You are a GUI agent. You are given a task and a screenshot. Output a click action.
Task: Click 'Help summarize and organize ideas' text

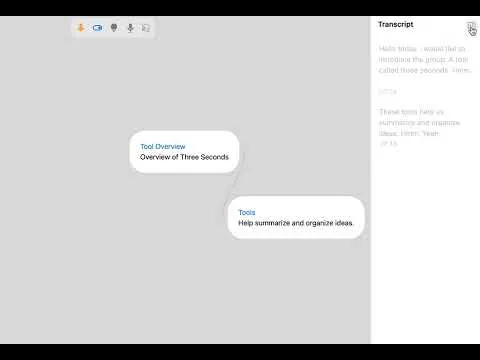coord(295,223)
